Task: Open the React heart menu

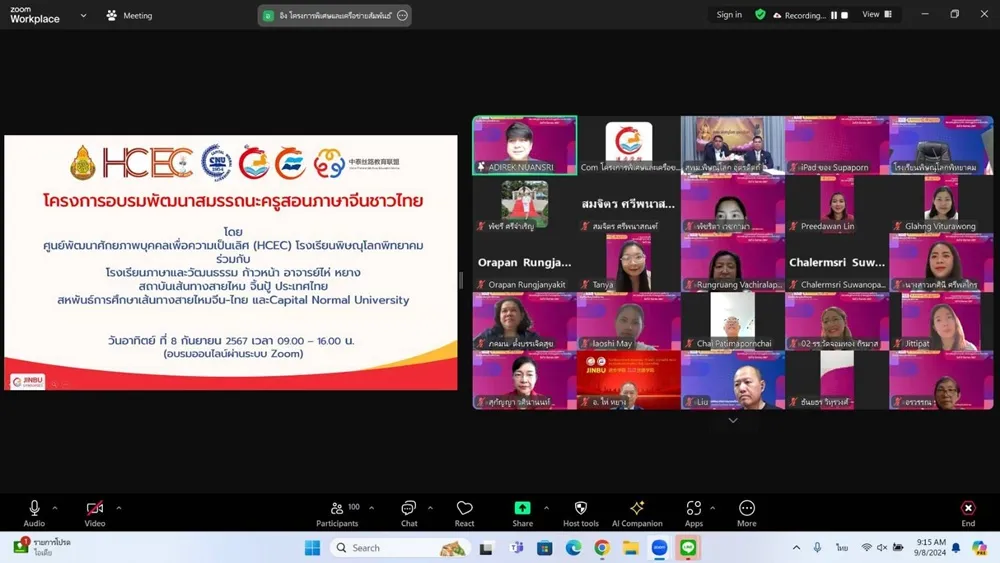Action: tap(464, 513)
